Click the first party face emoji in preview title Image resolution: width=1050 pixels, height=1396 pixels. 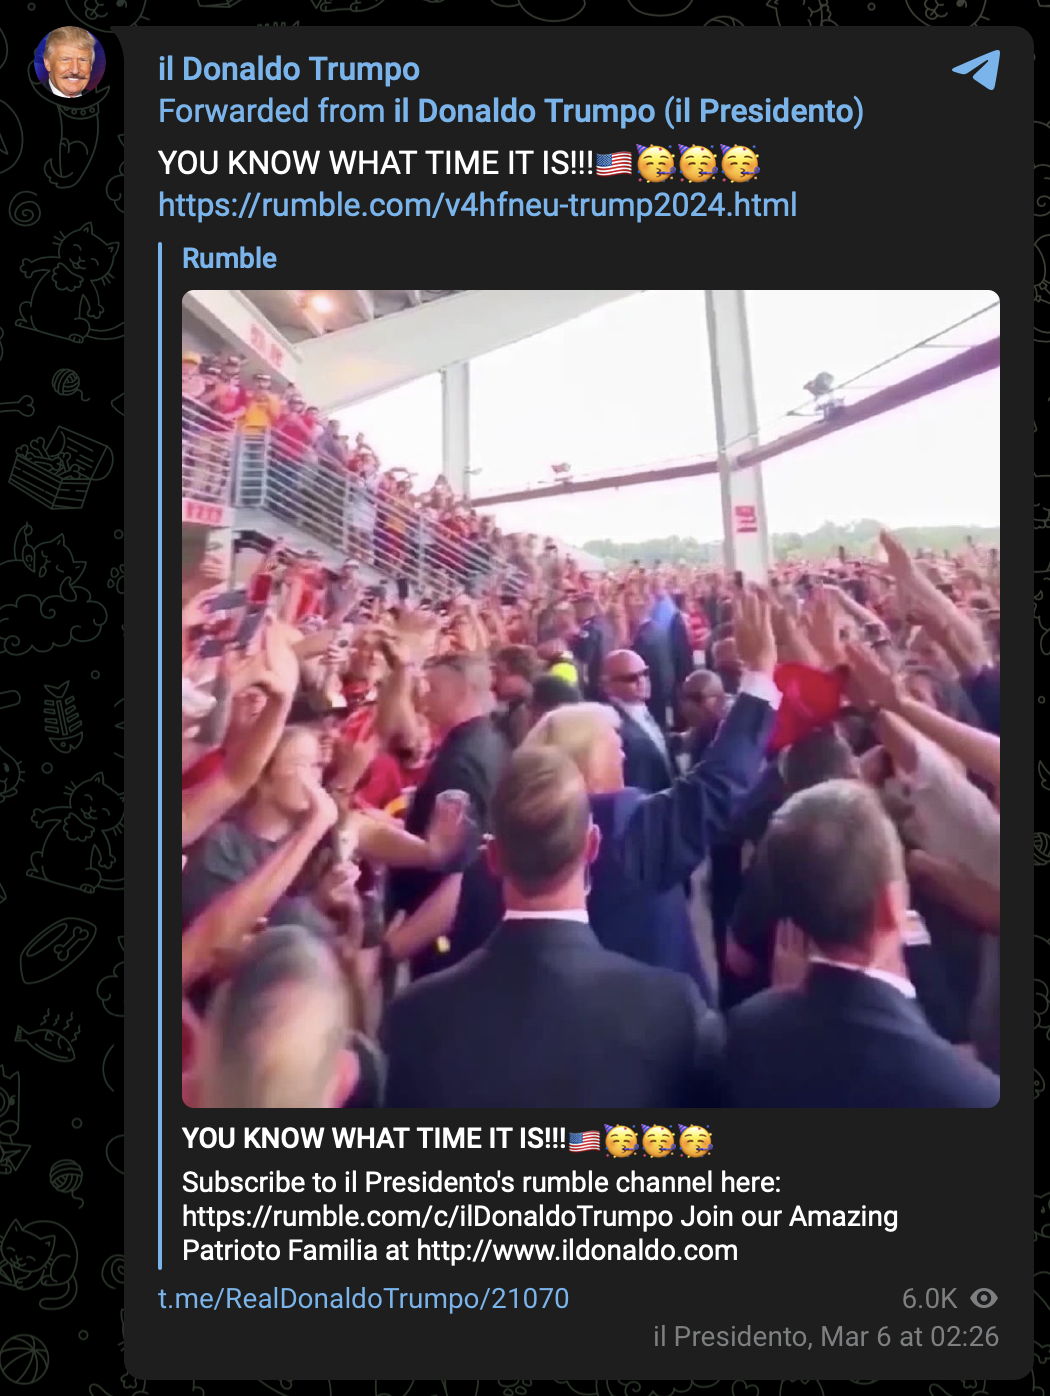point(621,1139)
